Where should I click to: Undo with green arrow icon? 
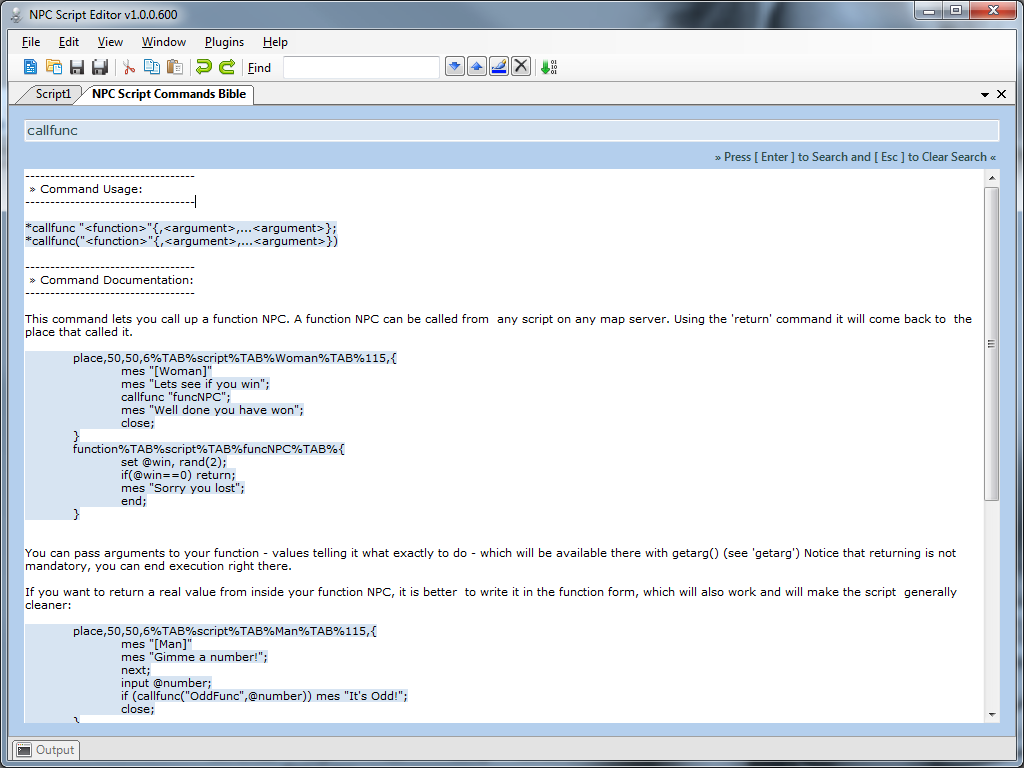click(x=204, y=67)
